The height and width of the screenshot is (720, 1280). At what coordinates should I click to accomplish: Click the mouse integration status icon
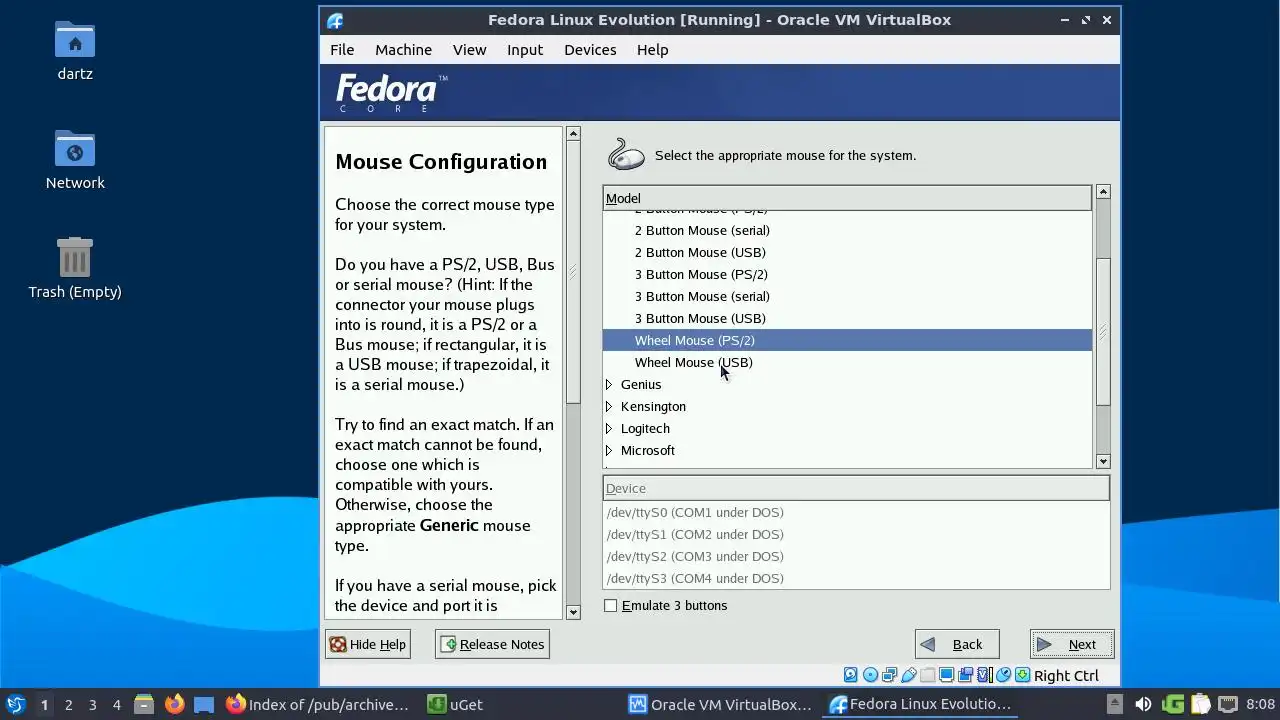pyautogui.click(x=1004, y=675)
